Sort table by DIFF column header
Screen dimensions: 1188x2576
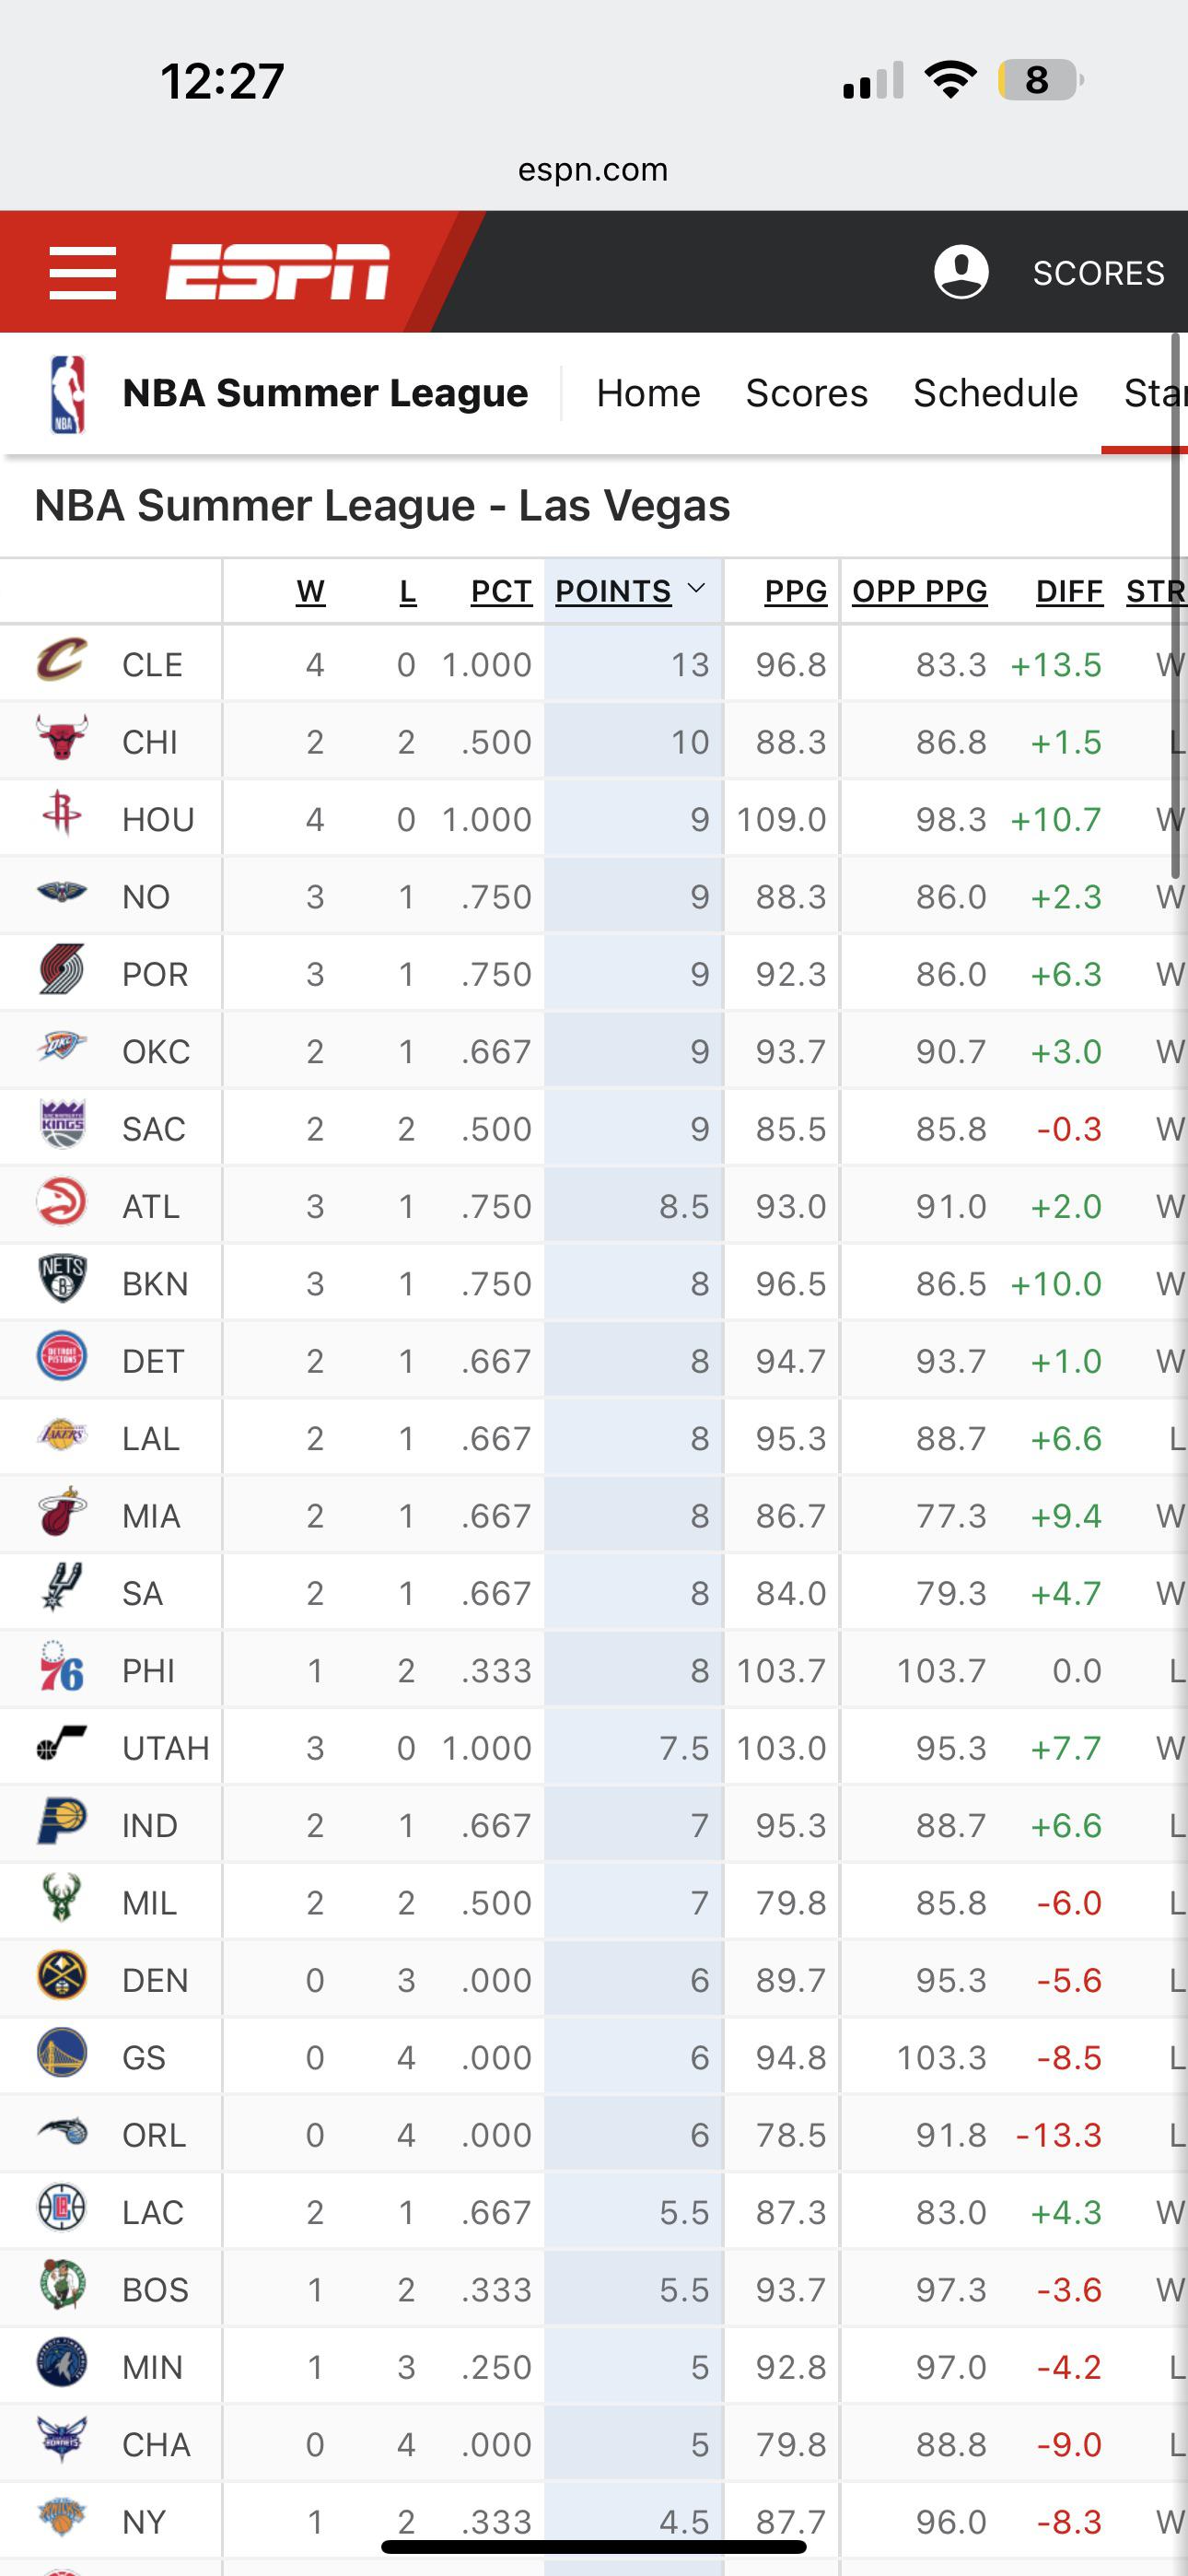(x=1068, y=592)
